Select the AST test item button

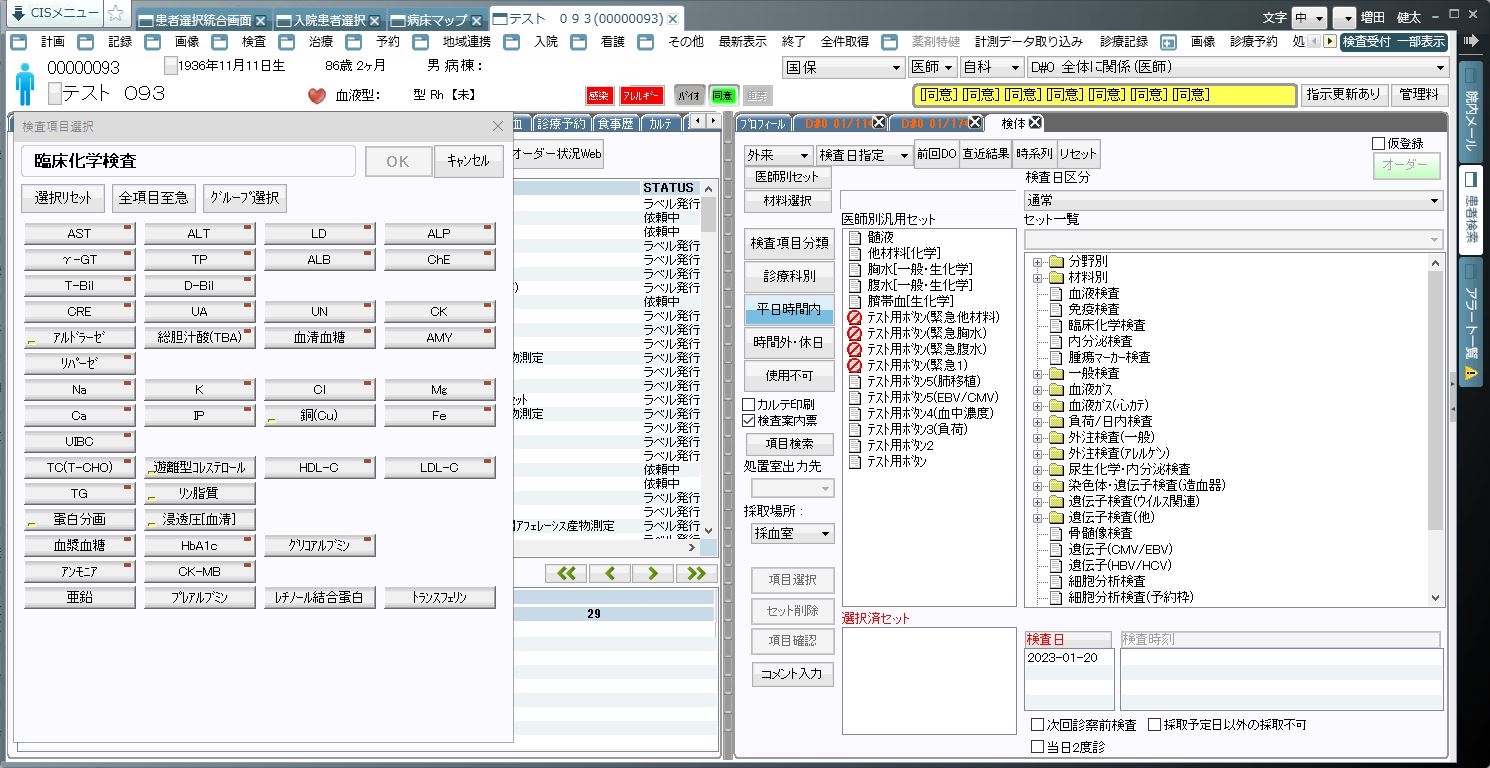coord(79,234)
